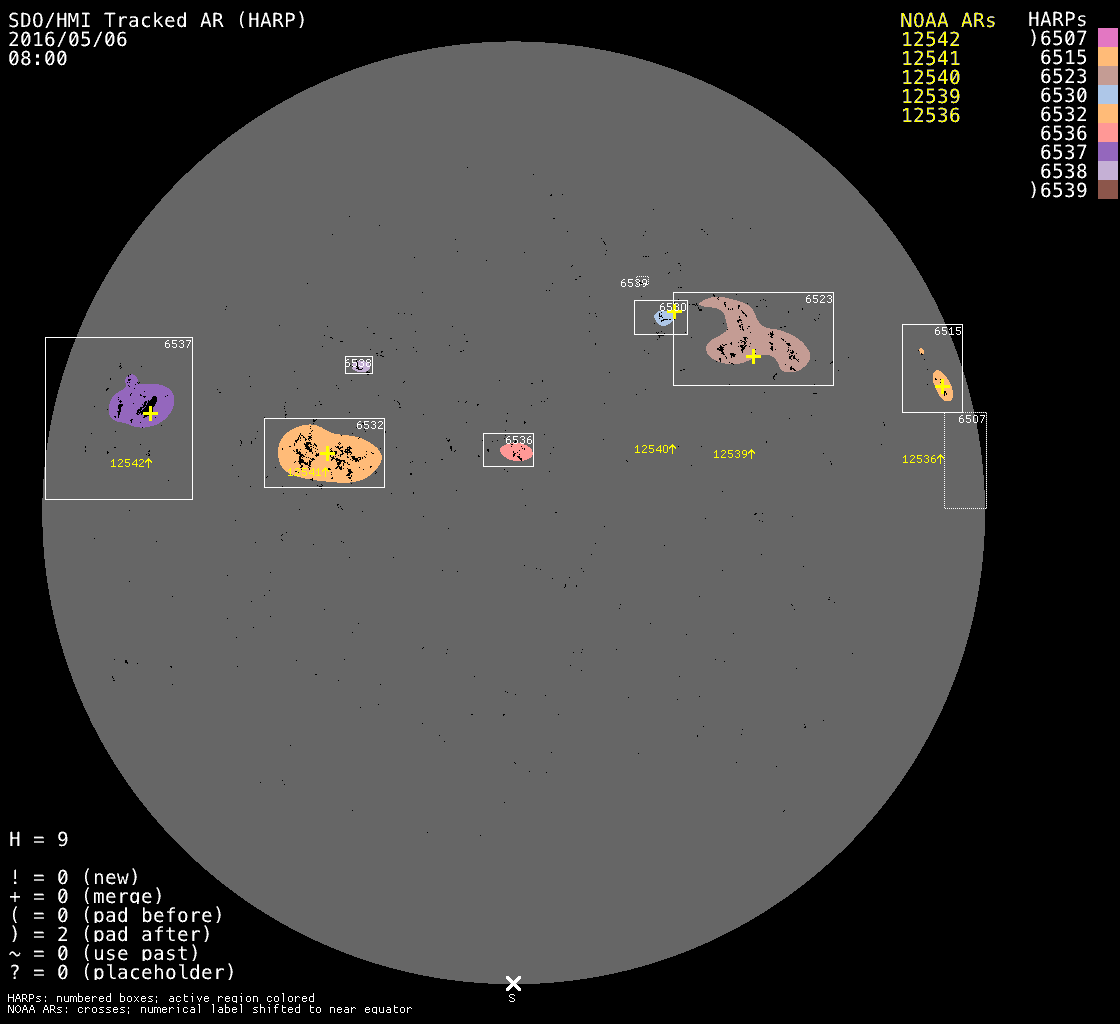Click the yellow cross in HARP box 6515
The width and height of the screenshot is (1120, 1024).
pyautogui.click(x=941, y=384)
